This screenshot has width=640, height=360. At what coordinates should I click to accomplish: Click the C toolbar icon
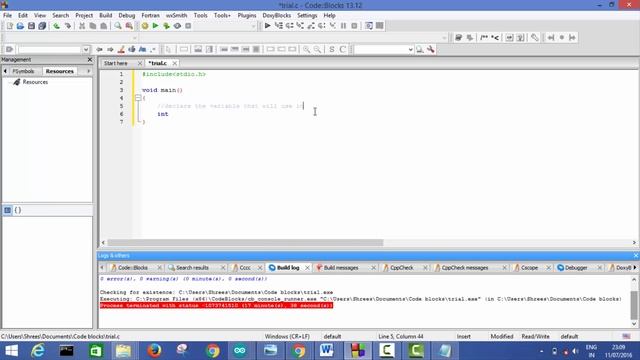(342, 49)
